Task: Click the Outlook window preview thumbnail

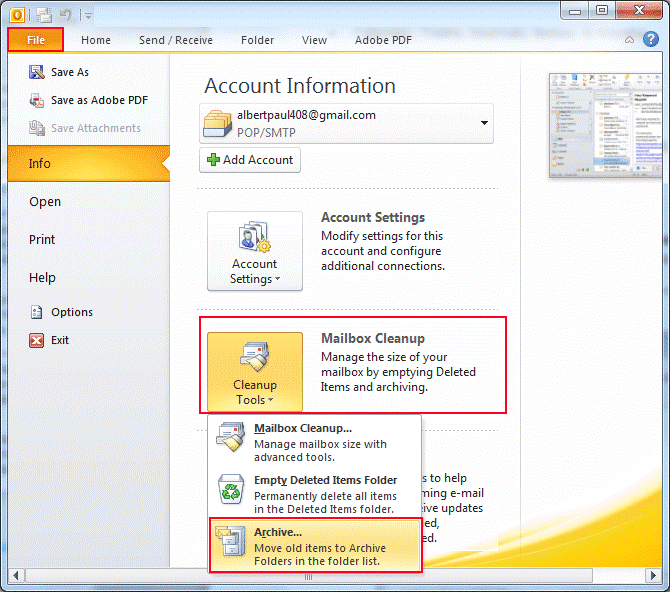Action: tap(605, 125)
